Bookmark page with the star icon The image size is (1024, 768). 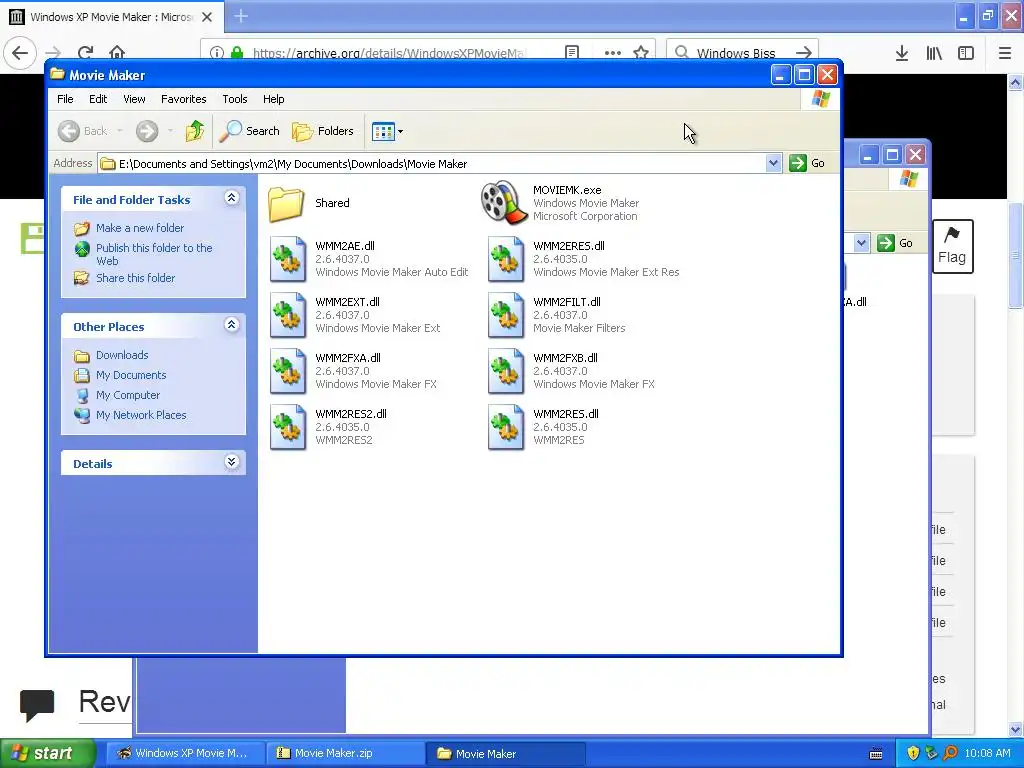641,52
